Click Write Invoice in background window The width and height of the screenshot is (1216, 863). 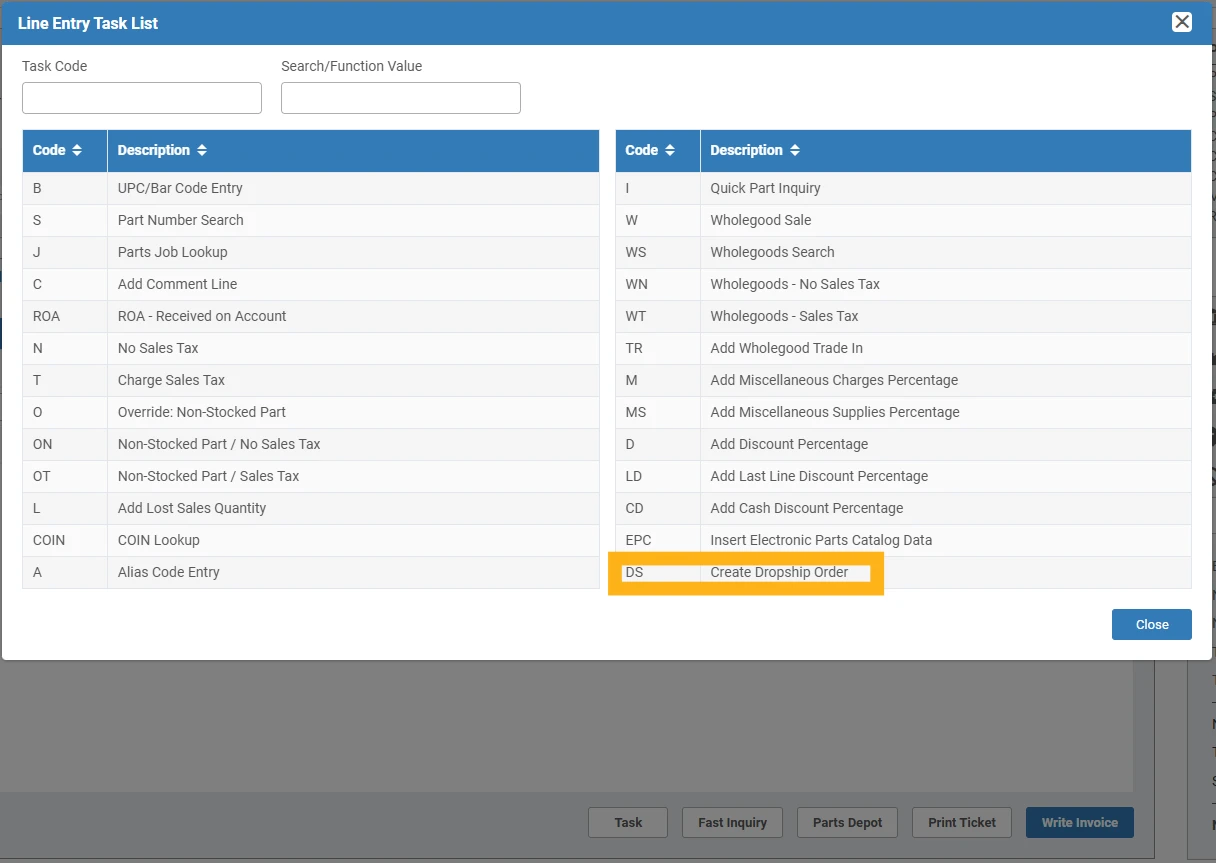(x=1080, y=822)
